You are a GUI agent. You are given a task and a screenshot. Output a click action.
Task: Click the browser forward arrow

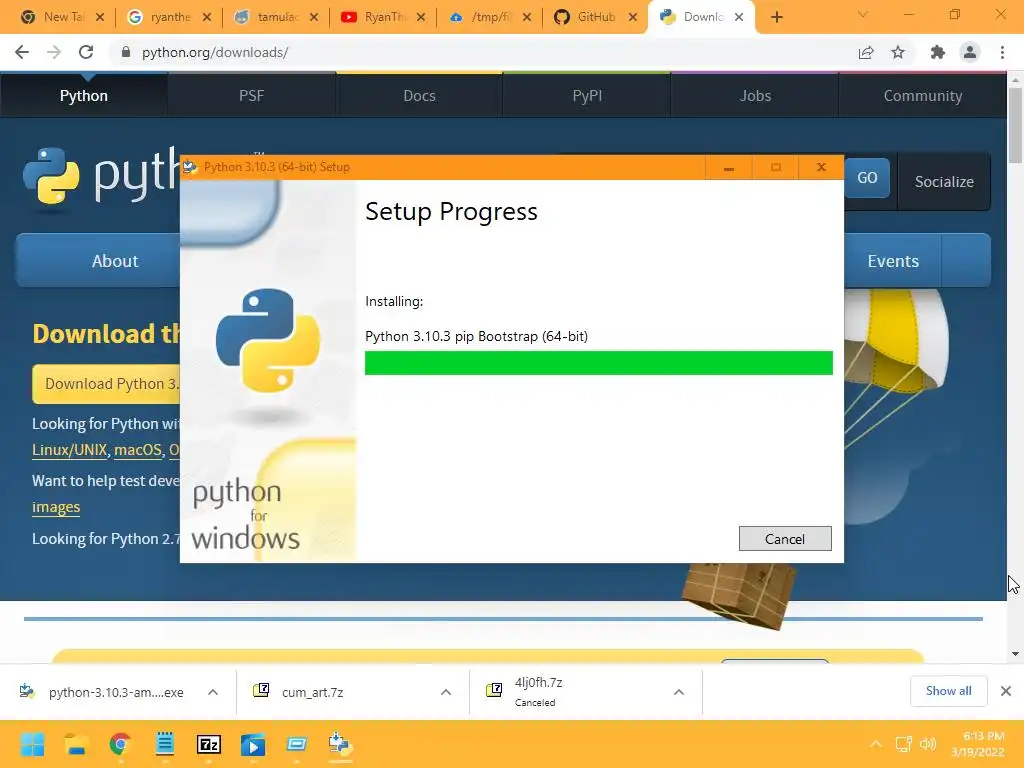[54, 52]
